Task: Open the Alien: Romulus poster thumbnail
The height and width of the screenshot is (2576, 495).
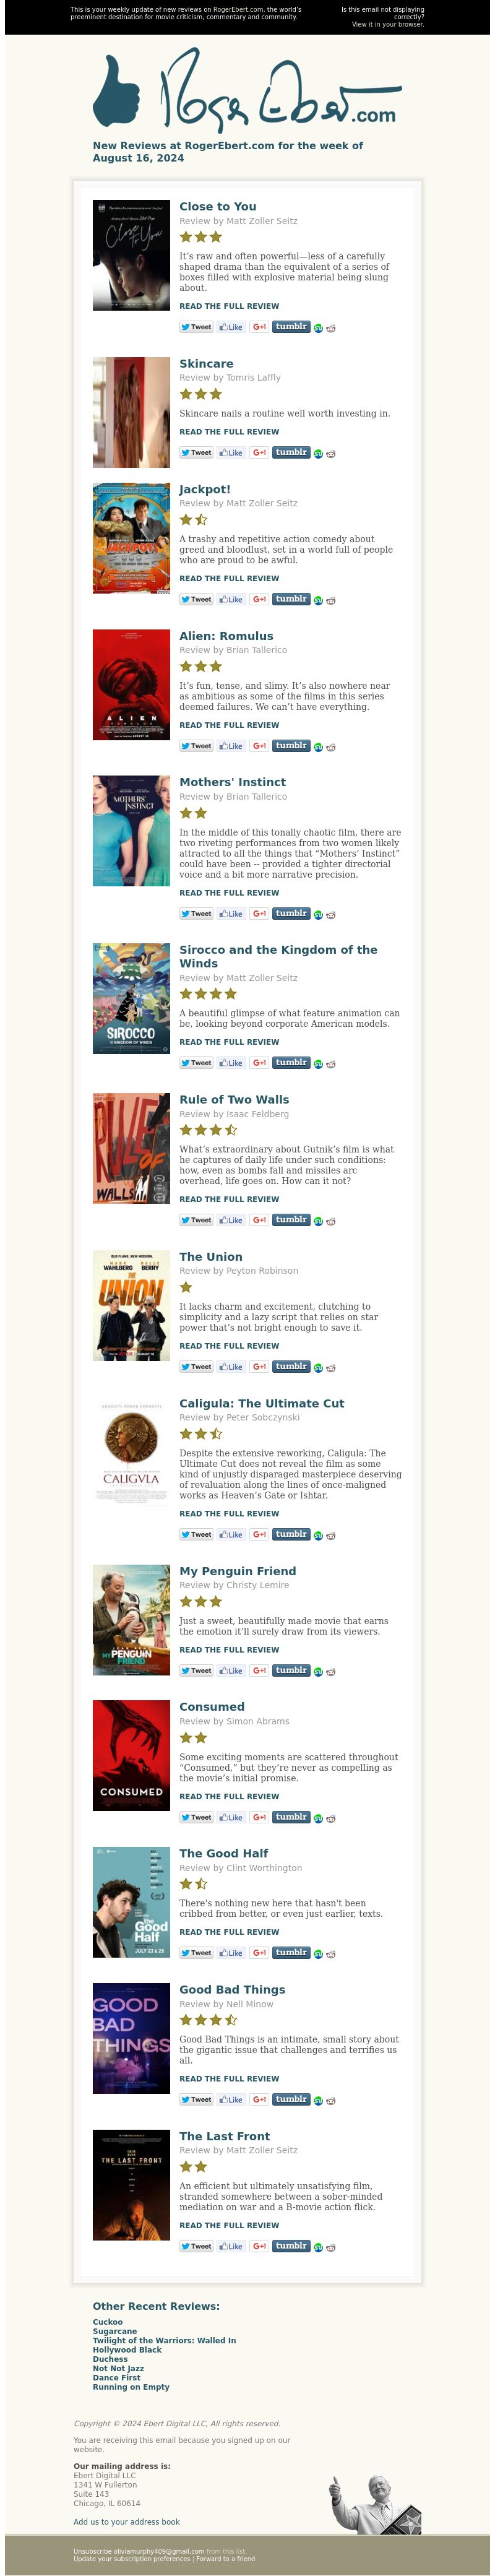Action: (x=131, y=684)
